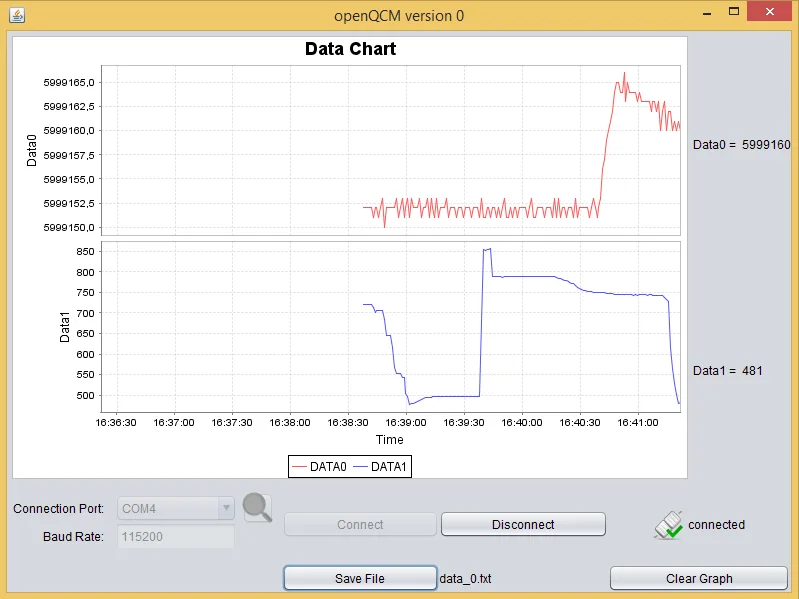The image size is (799, 599).
Task: Click the Clear Graph button
Action: point(699,579)
